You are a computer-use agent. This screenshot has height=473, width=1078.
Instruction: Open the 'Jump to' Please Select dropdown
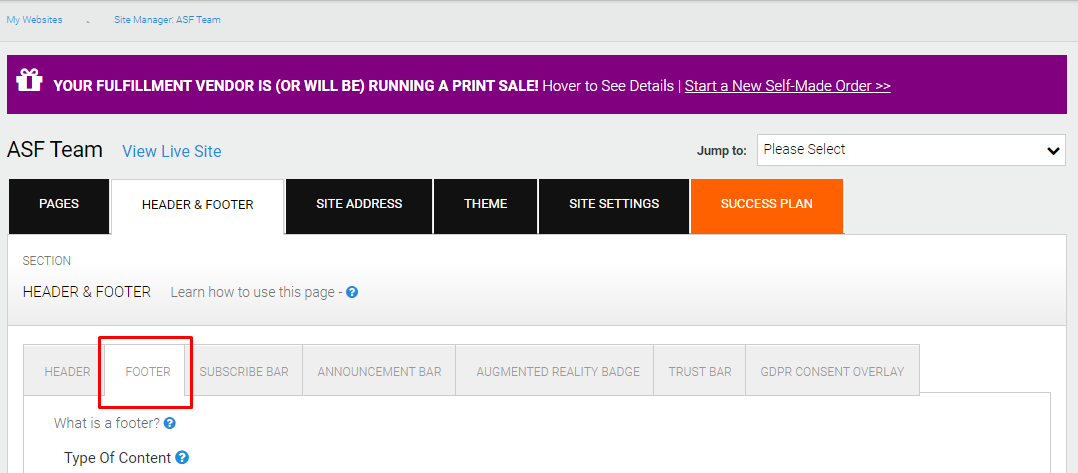(912, 150)
